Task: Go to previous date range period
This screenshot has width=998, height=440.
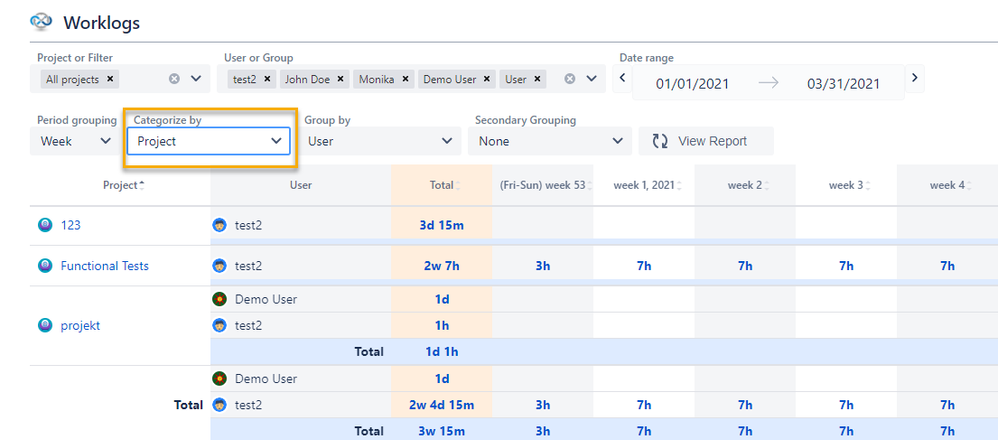Action: 622,78
